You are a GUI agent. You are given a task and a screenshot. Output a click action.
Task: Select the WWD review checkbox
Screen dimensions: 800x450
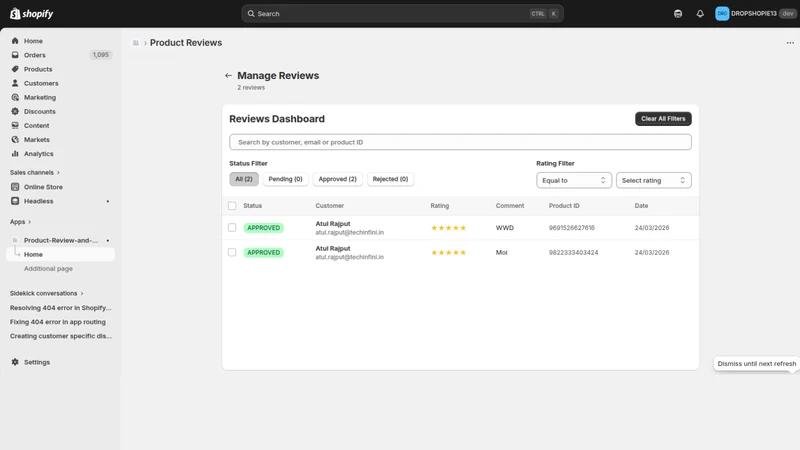tap(232, 228)
